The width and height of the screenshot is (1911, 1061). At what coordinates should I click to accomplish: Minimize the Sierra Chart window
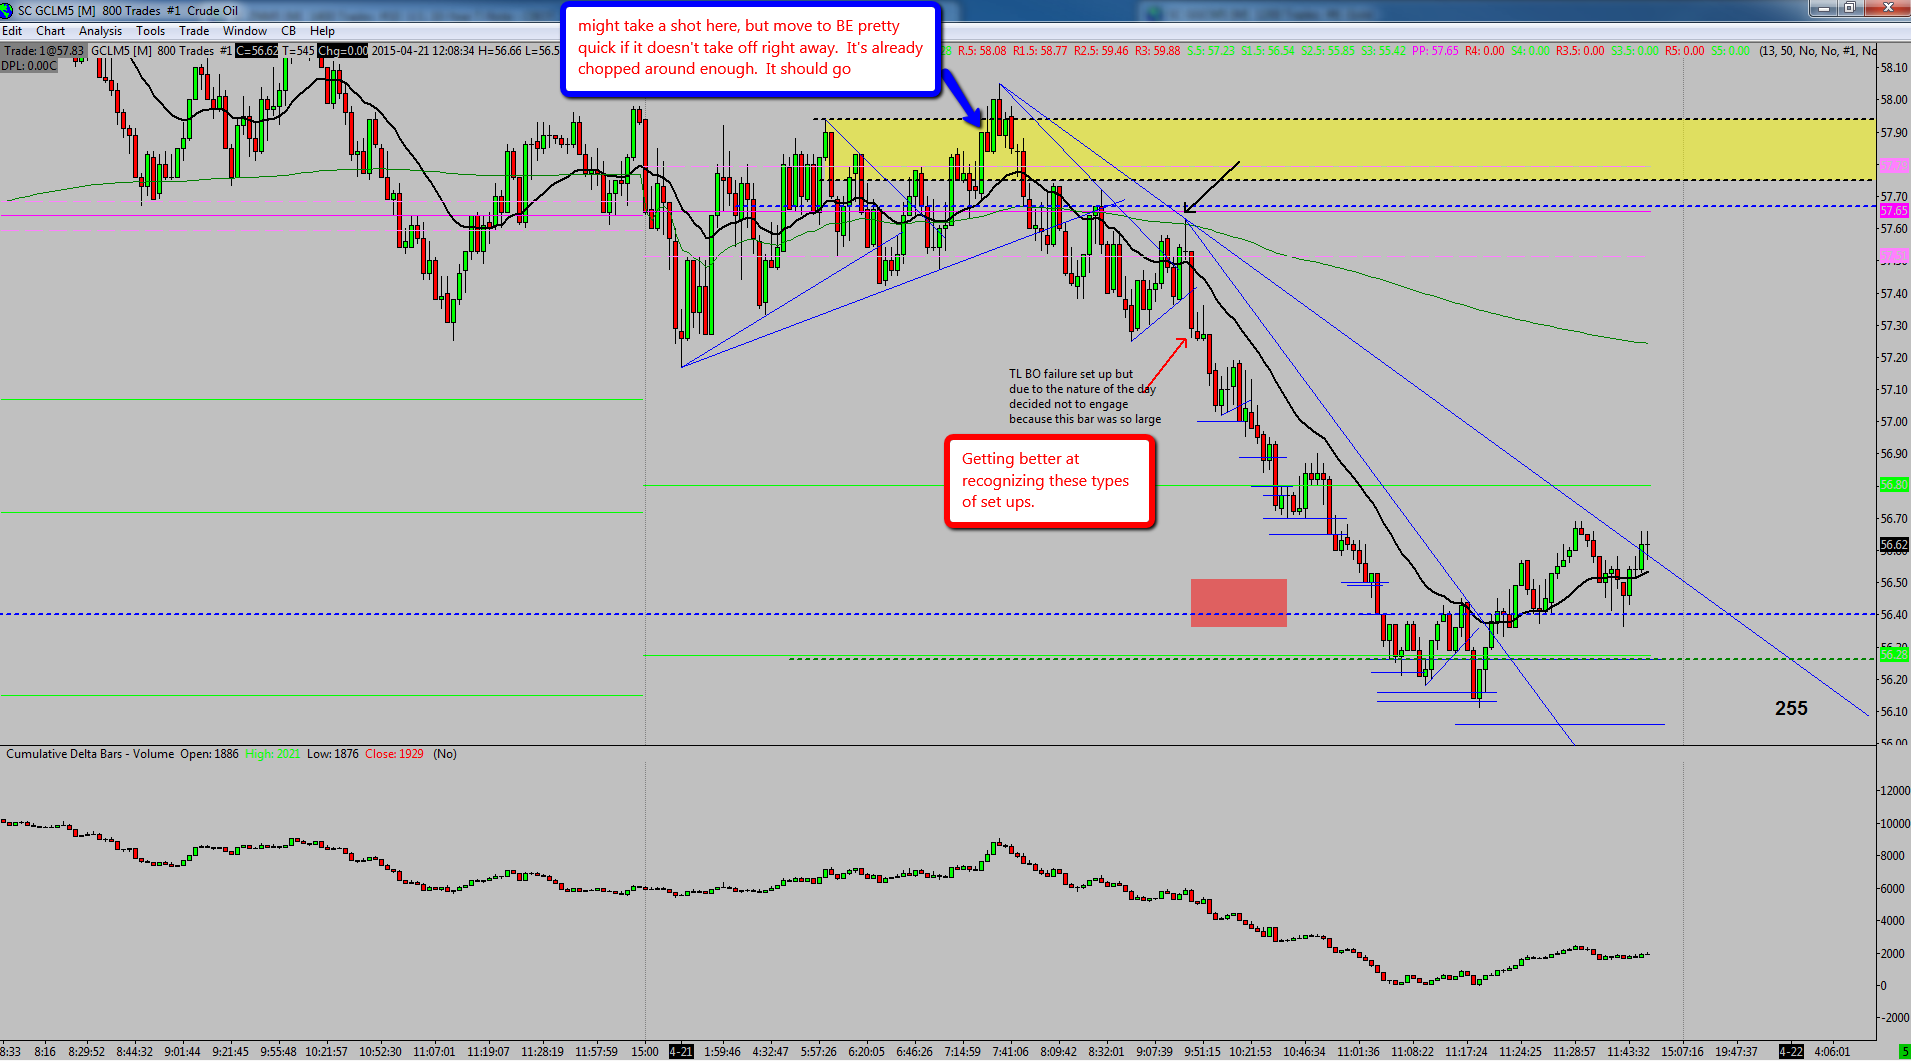point(1824,8)
